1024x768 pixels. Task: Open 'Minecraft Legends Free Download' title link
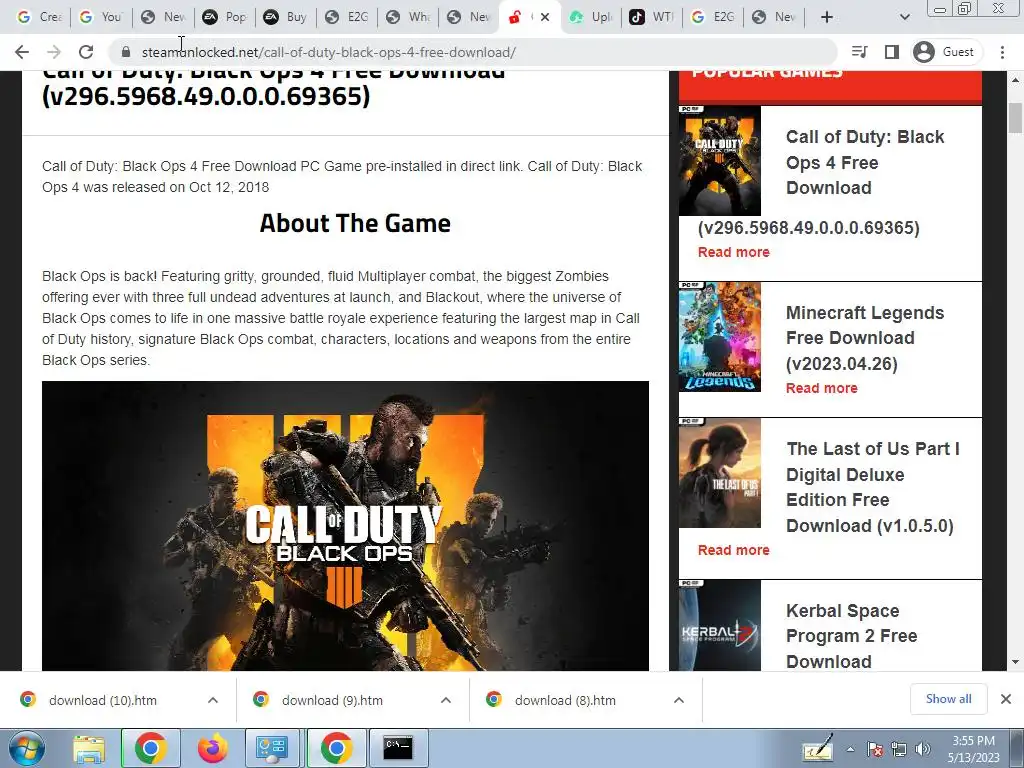point(865,338)
